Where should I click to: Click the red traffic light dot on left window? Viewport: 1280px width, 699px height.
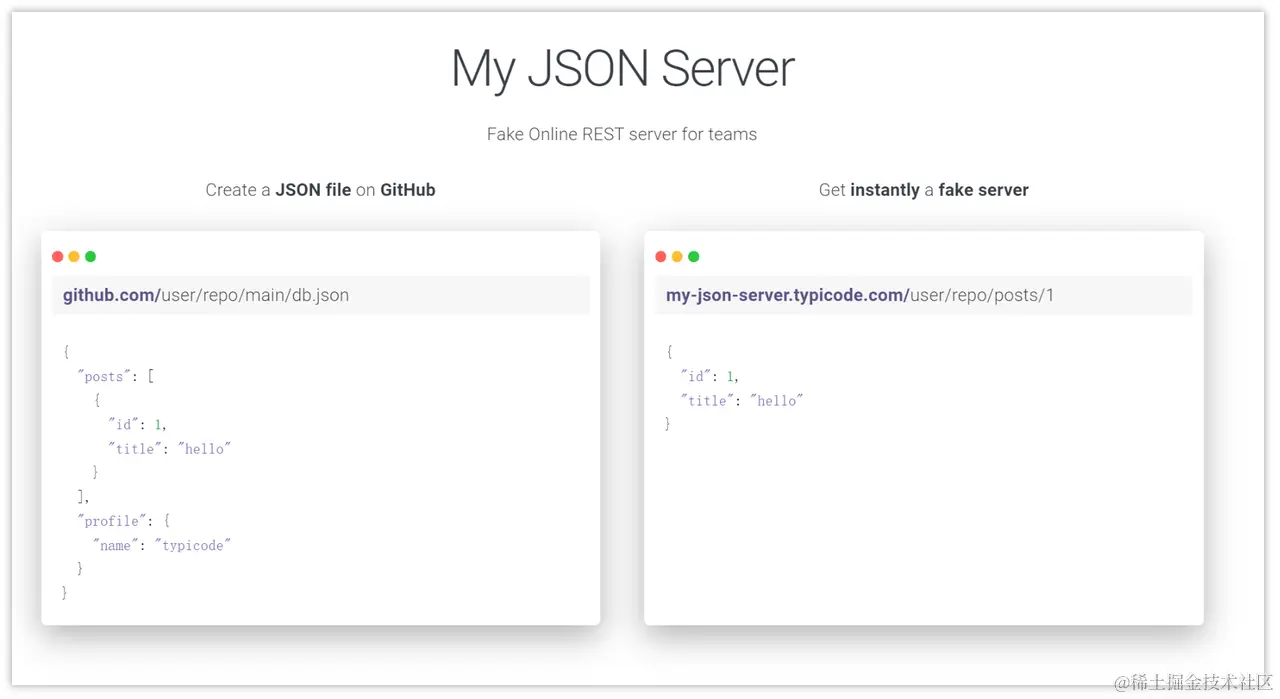57,256
